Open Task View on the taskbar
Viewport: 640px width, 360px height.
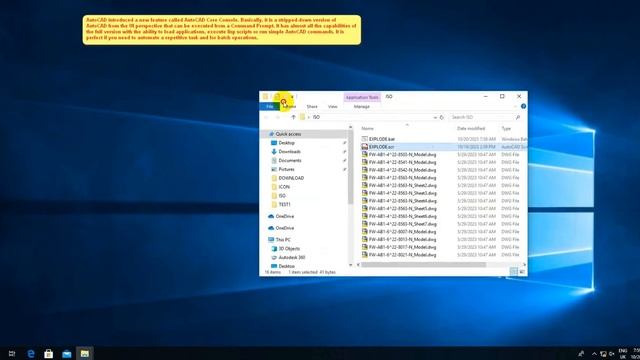[x=12, y=354]
